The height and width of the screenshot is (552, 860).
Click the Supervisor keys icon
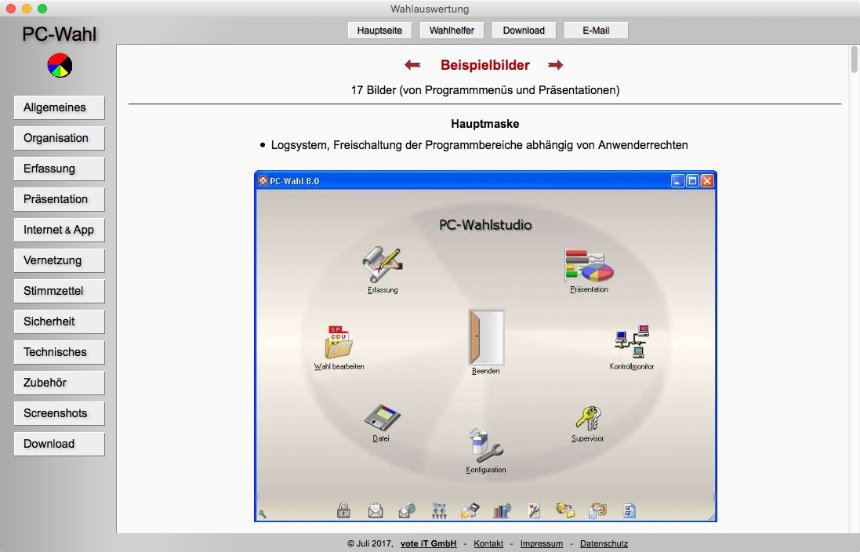(588, 419)
